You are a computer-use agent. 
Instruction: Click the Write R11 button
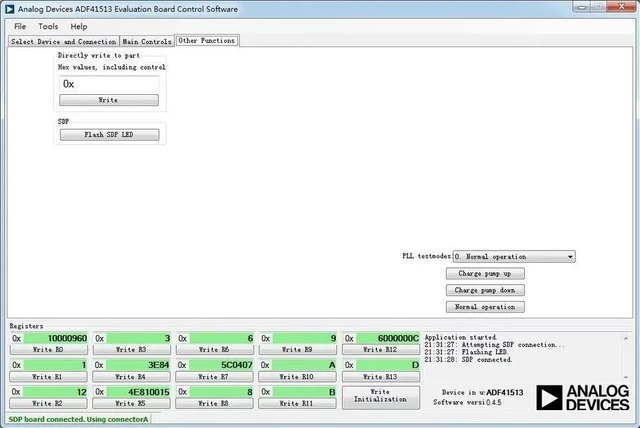pyautogui.click(x=298, y=403)
